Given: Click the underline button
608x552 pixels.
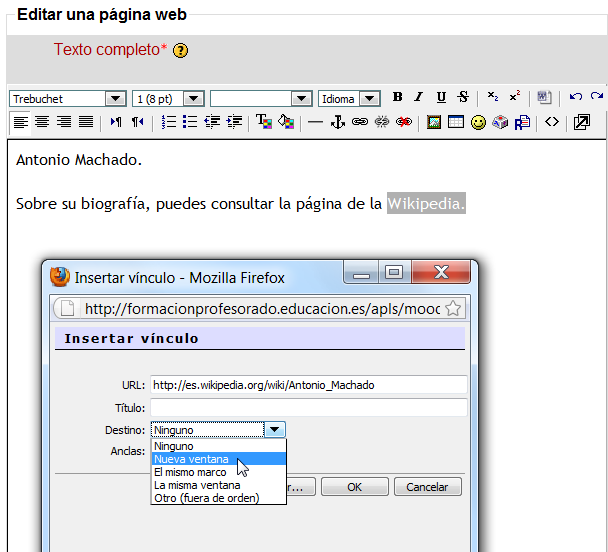Looking at the screenshot, I should tap(441, 97).
